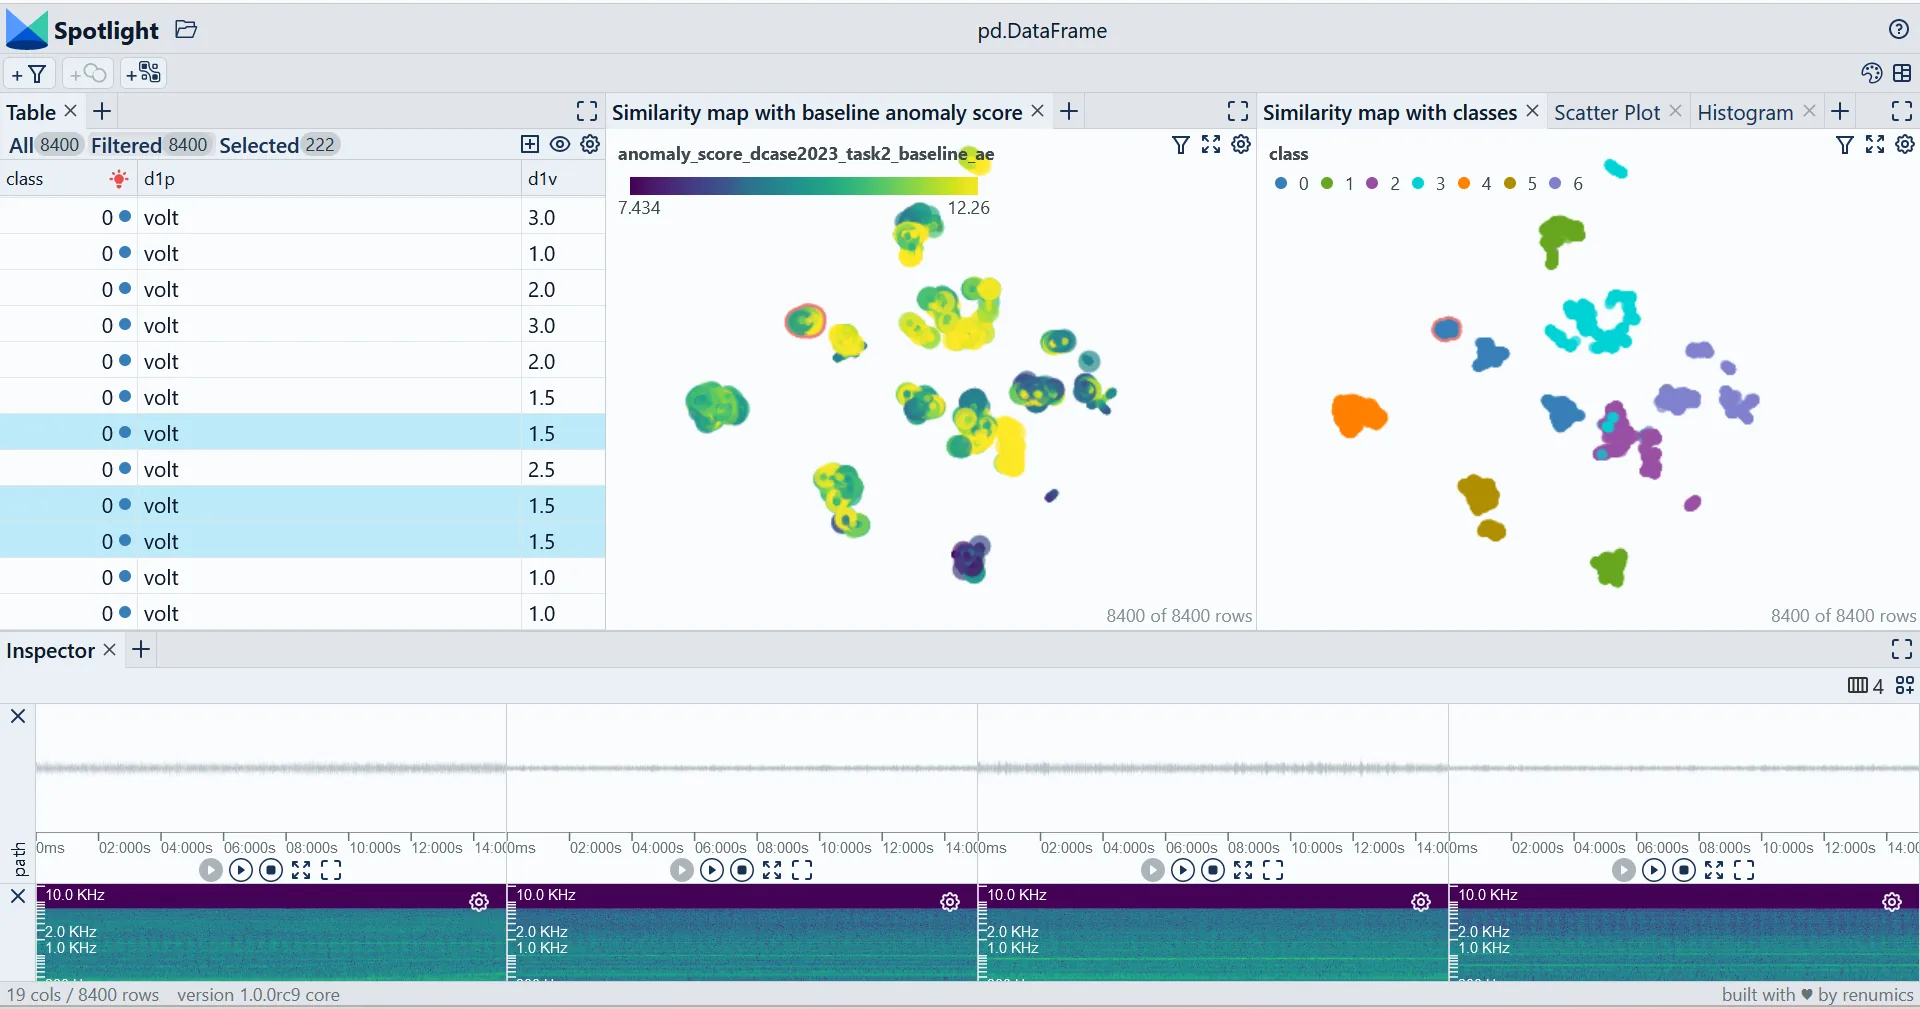Open settings of the classes similarity map
Viewport: 1920px width, 1009px height.
click(1905, 145)
